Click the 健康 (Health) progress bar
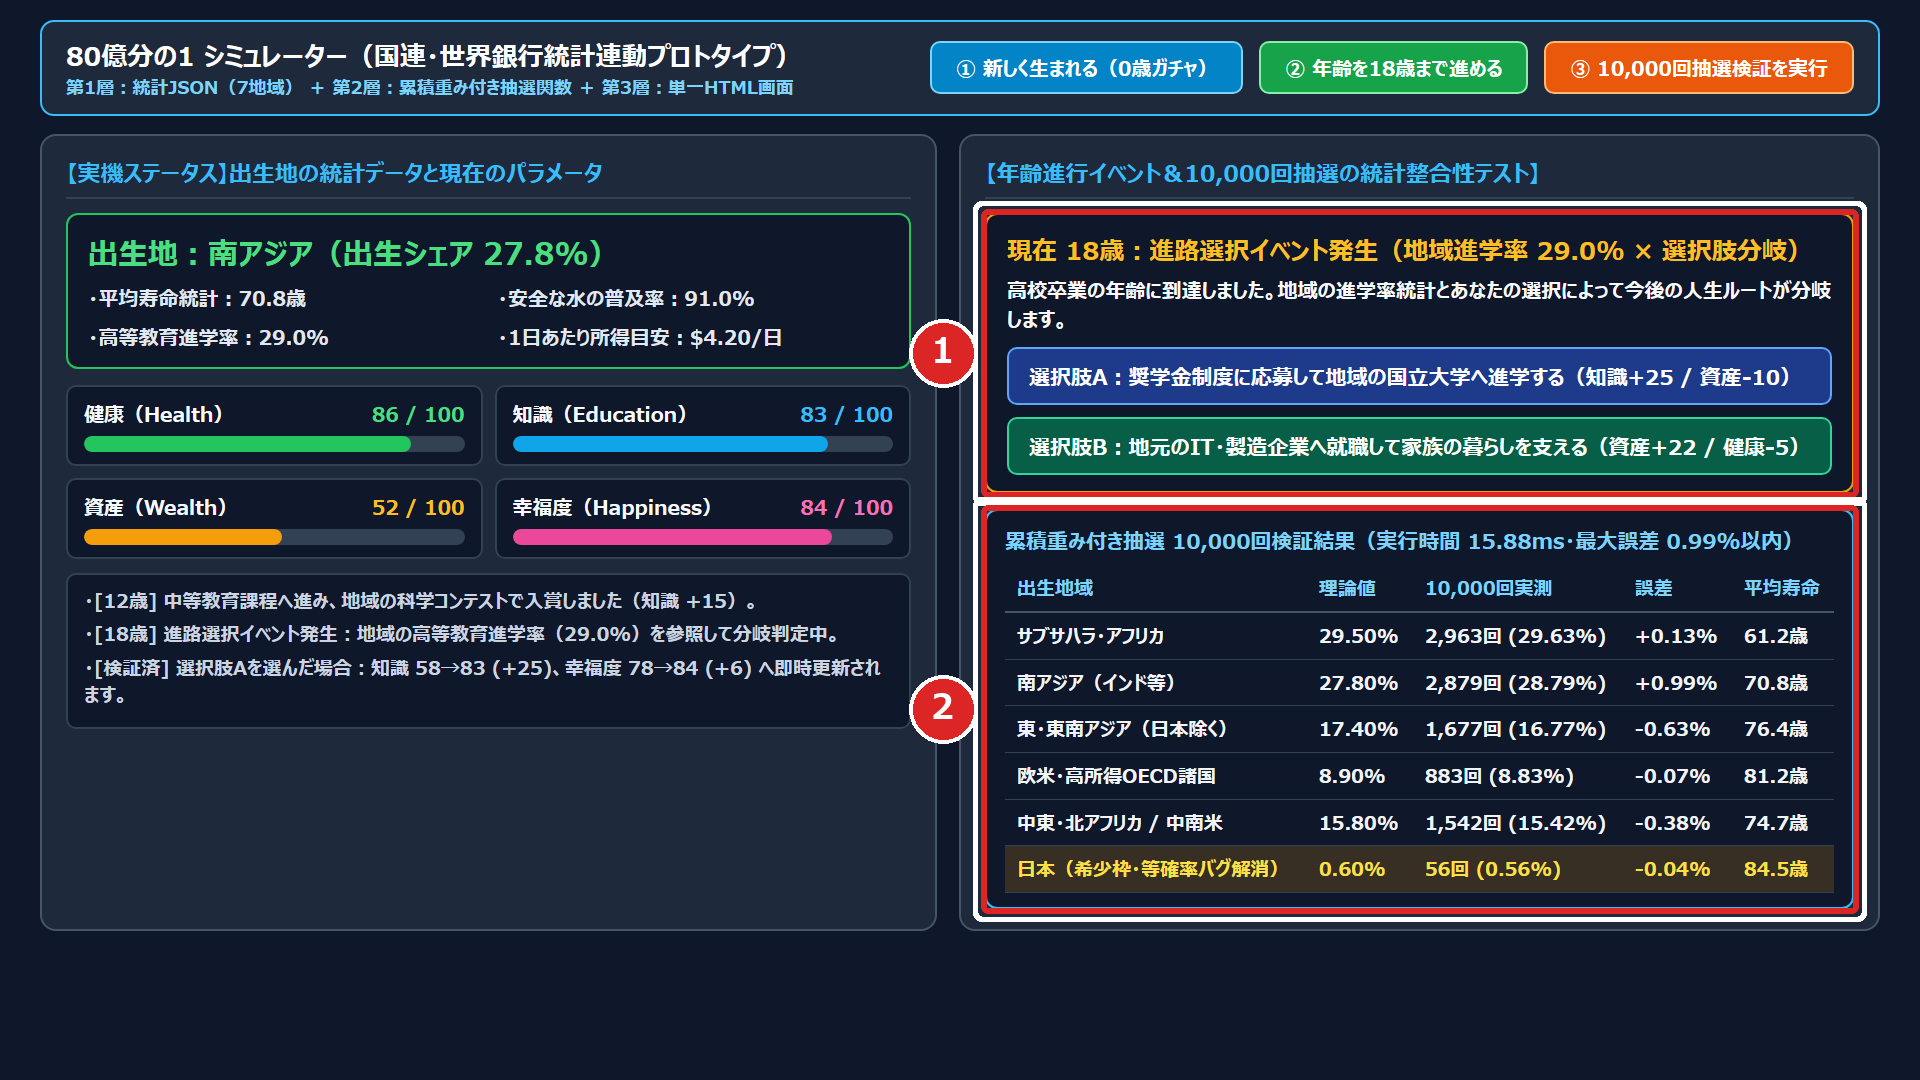 (274, 444)
